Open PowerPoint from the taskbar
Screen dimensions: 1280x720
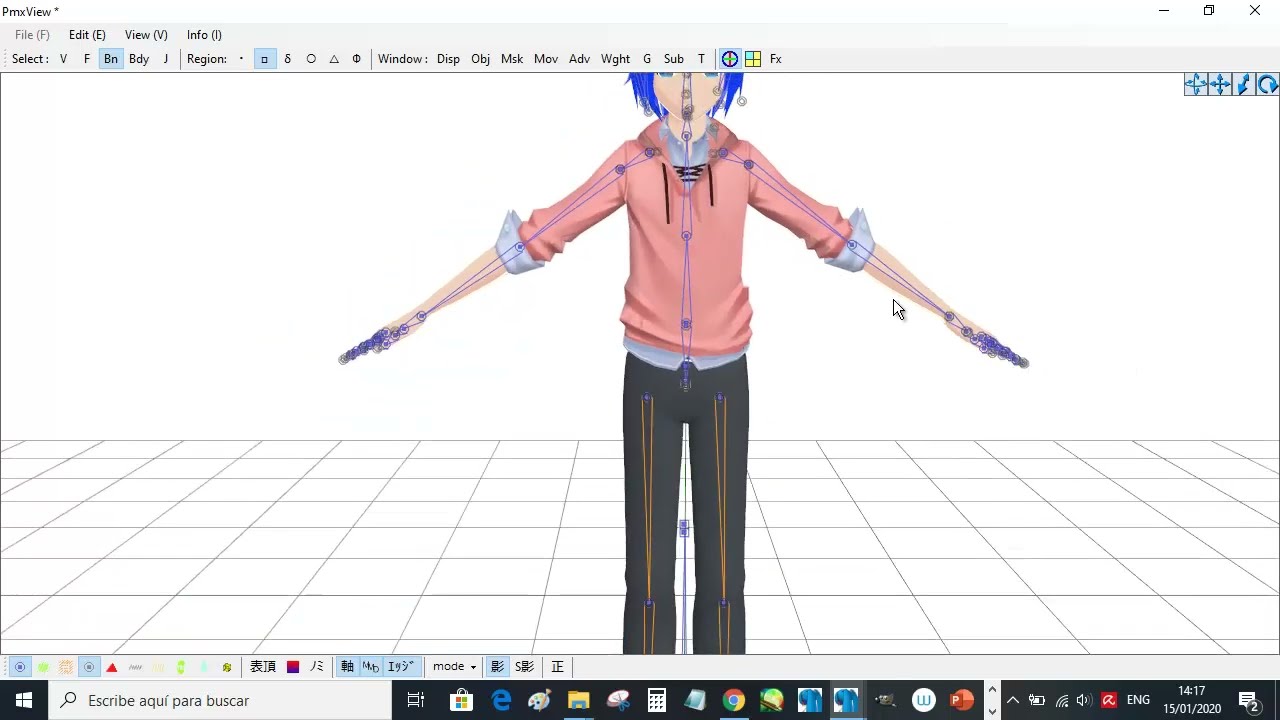click(962, 700)
